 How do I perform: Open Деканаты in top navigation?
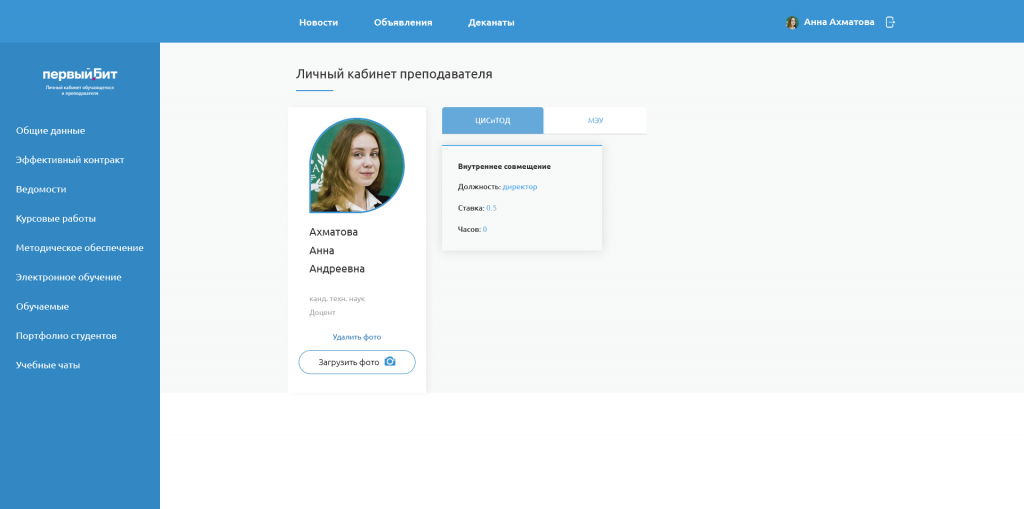[x=491, y=22]
